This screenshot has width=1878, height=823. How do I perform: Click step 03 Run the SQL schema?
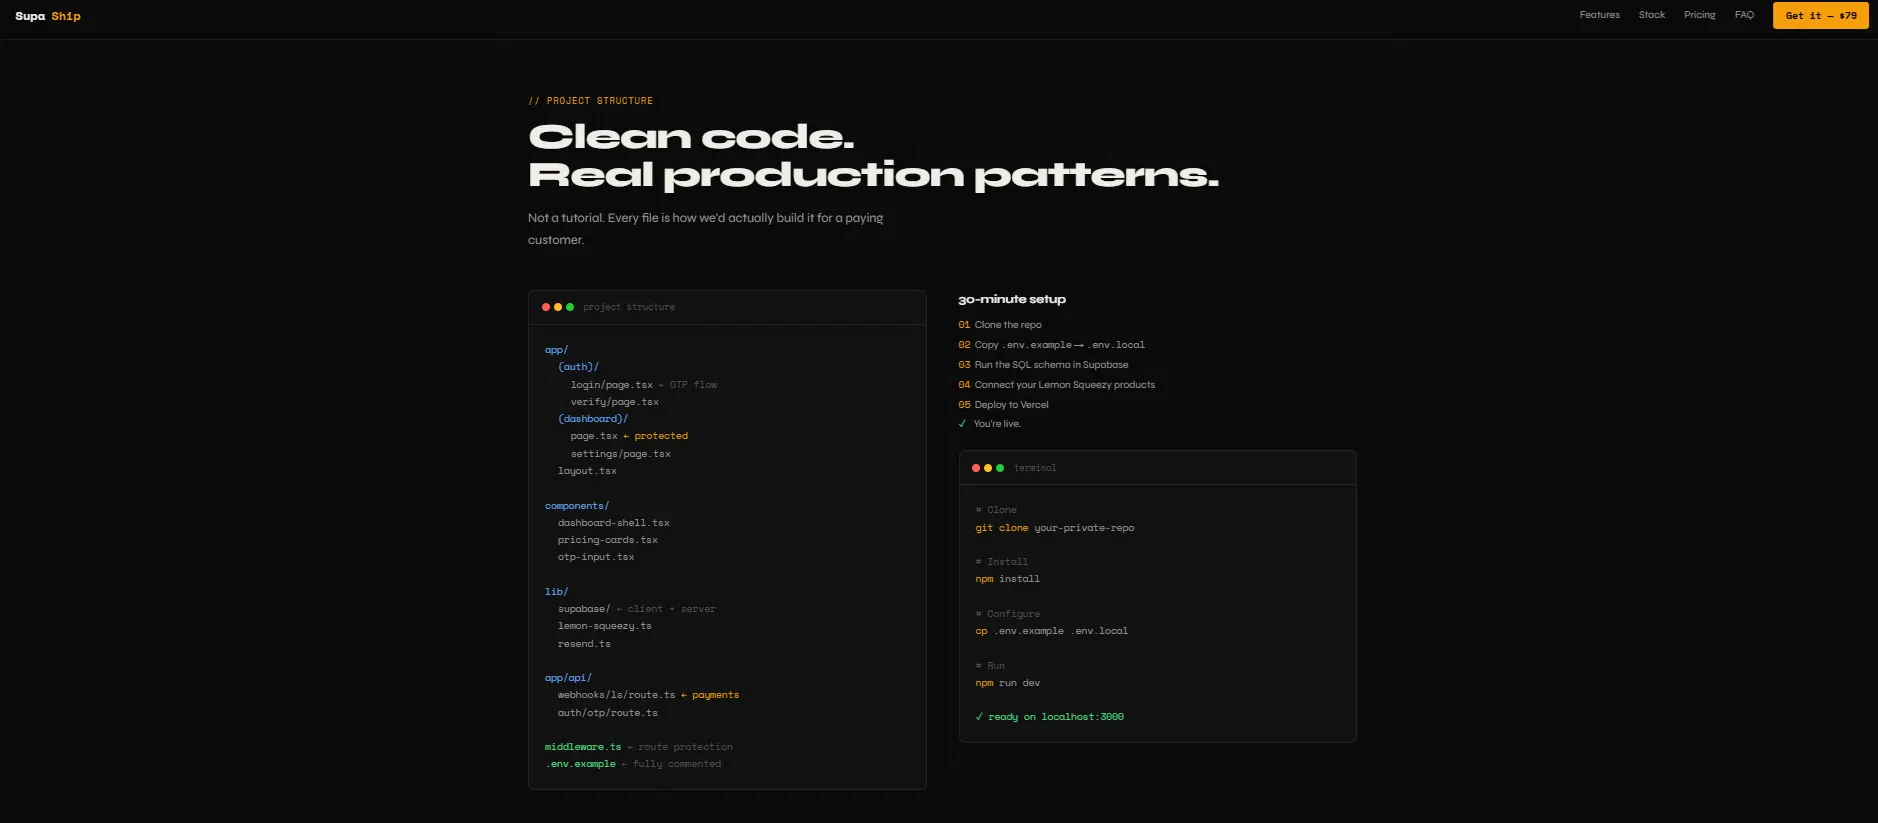[x=1043, y=365]
